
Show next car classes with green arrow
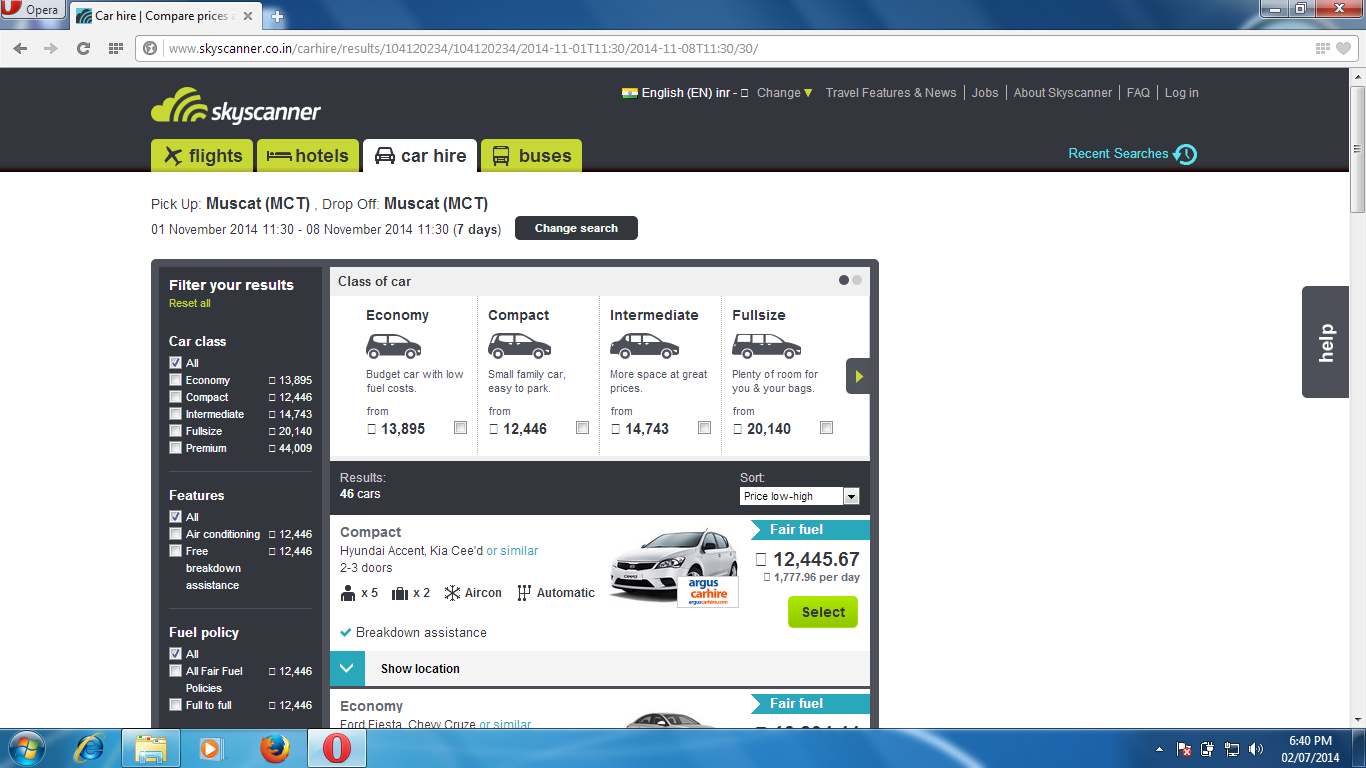pyautogui.click(x=858, y=376)
